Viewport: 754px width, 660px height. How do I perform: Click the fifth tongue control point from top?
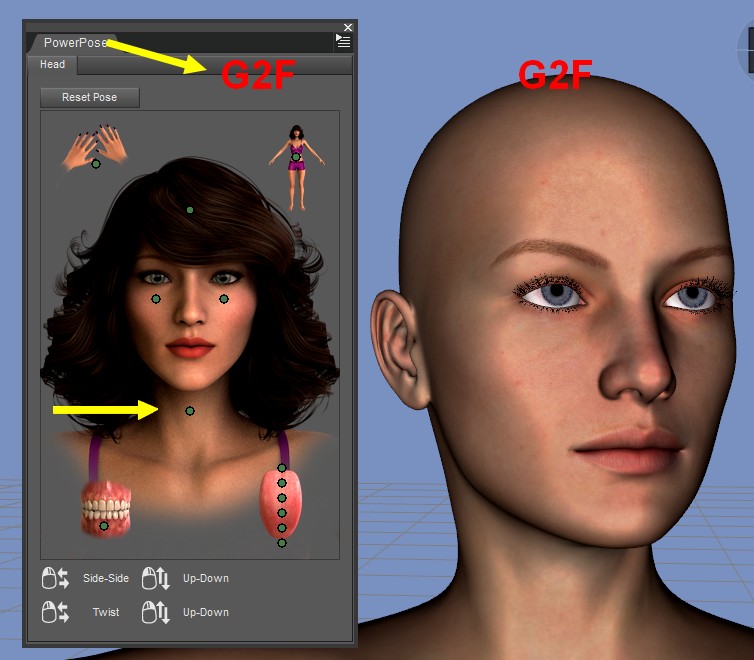[x=282, y=528]
